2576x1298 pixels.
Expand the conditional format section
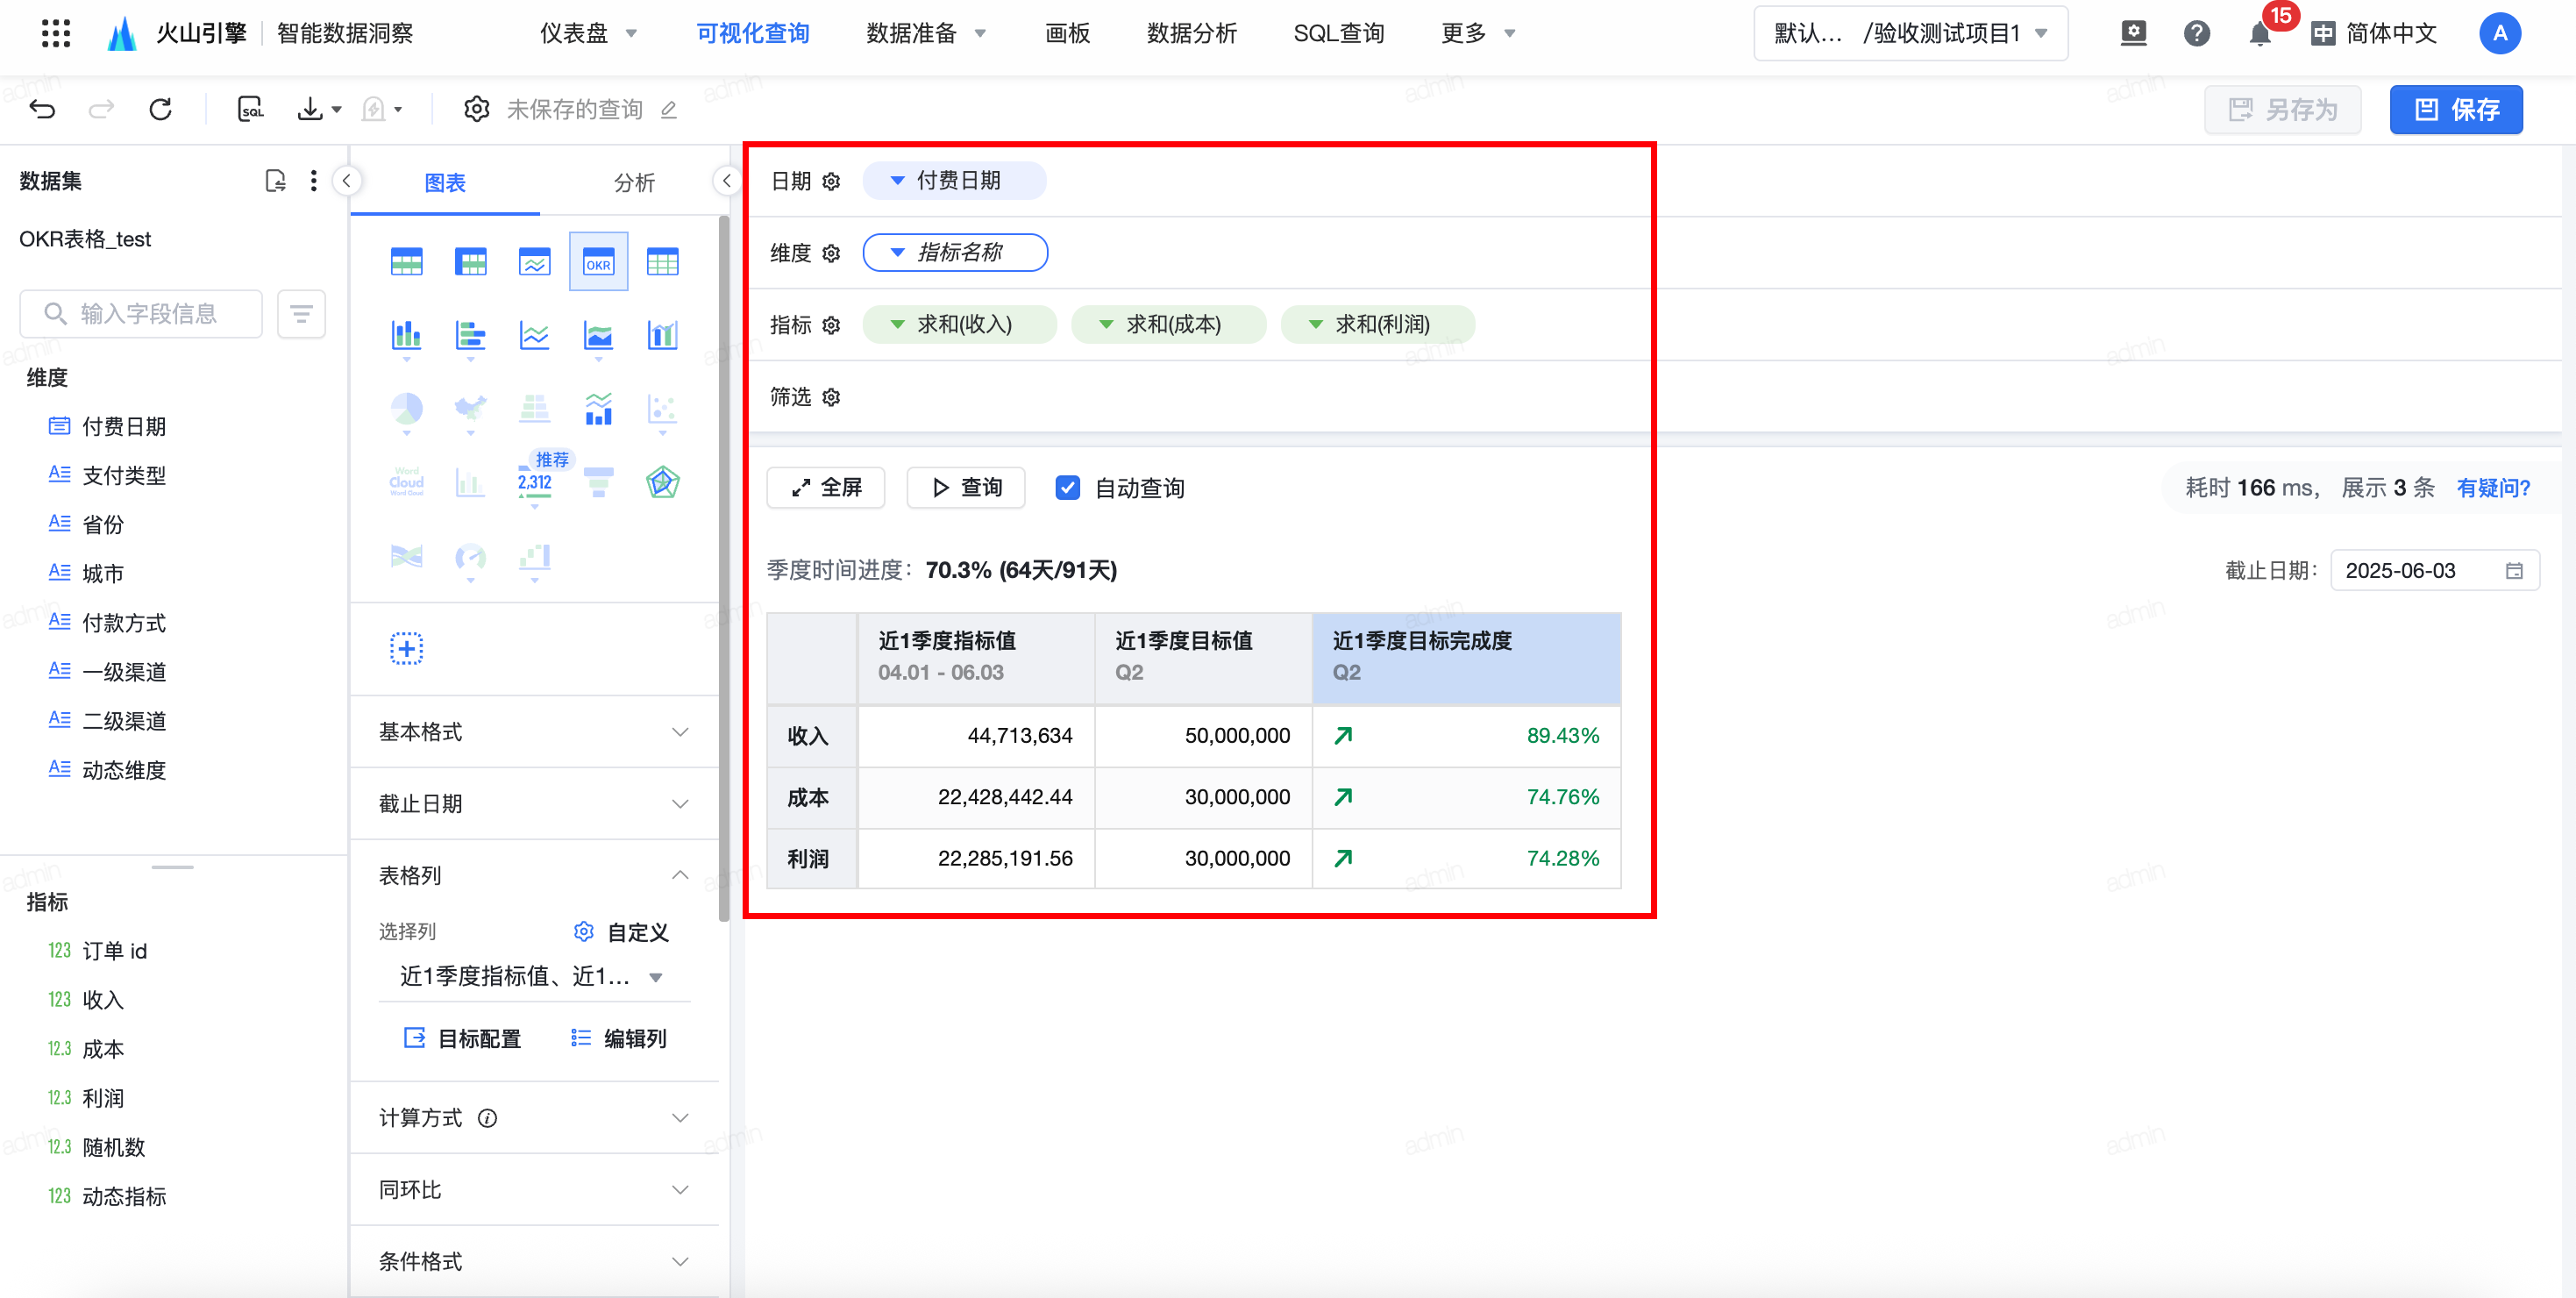point(534,1262)
